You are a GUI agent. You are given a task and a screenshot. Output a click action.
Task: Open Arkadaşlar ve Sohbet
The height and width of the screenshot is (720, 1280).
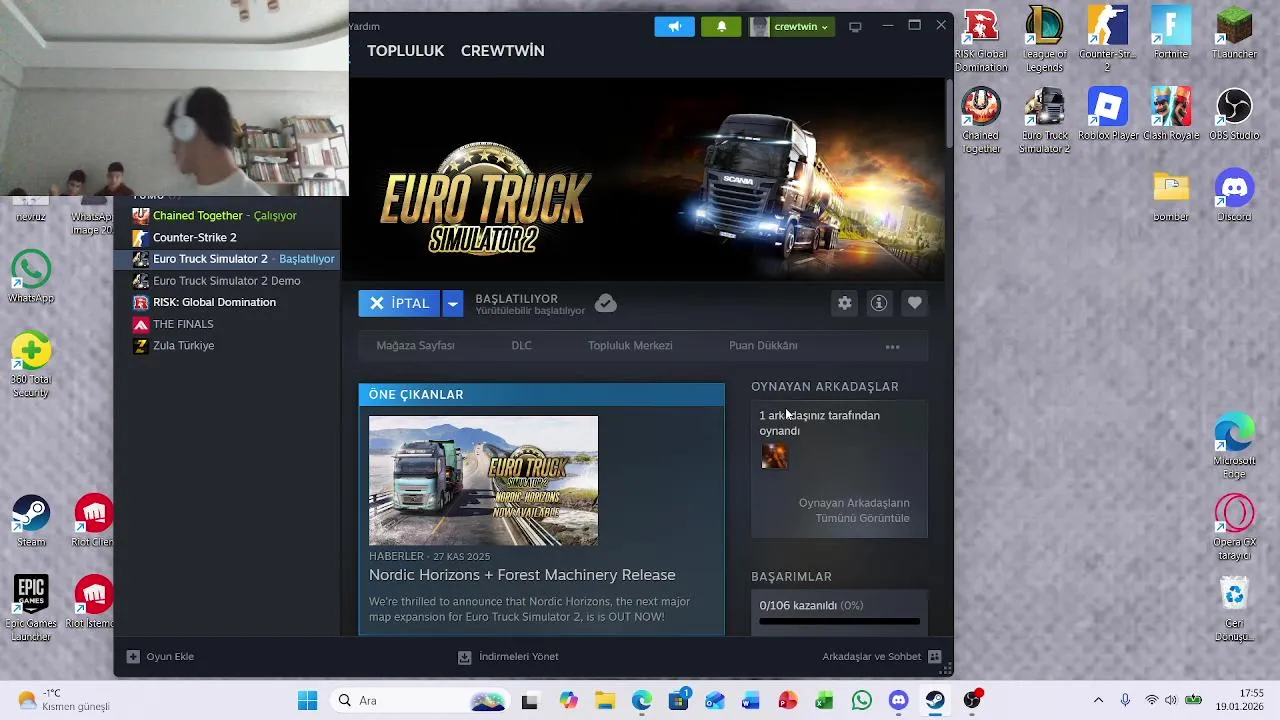882,657
